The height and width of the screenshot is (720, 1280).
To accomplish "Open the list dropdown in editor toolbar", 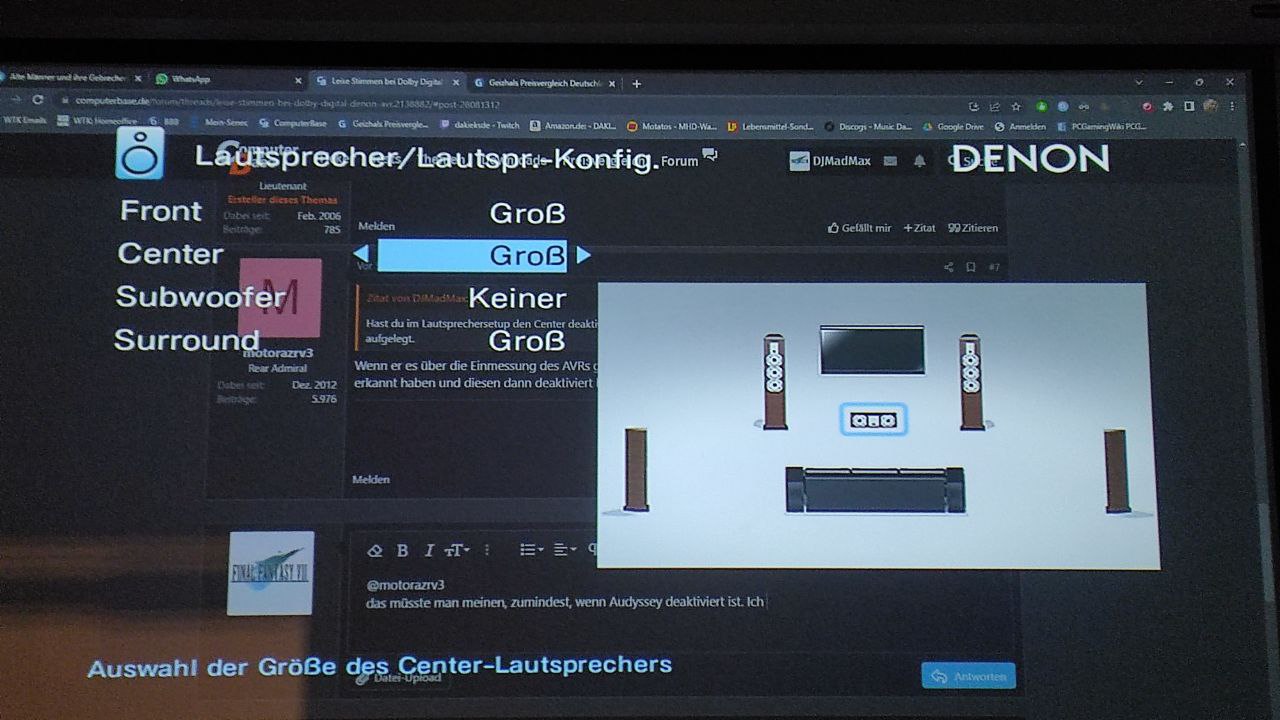I will coord(532,550).
